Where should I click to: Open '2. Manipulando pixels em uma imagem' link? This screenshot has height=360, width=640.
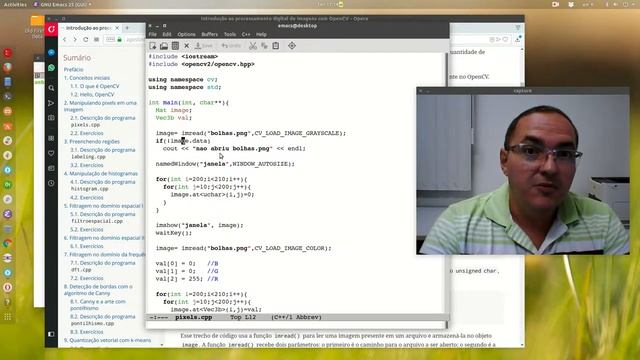point(100,106)
